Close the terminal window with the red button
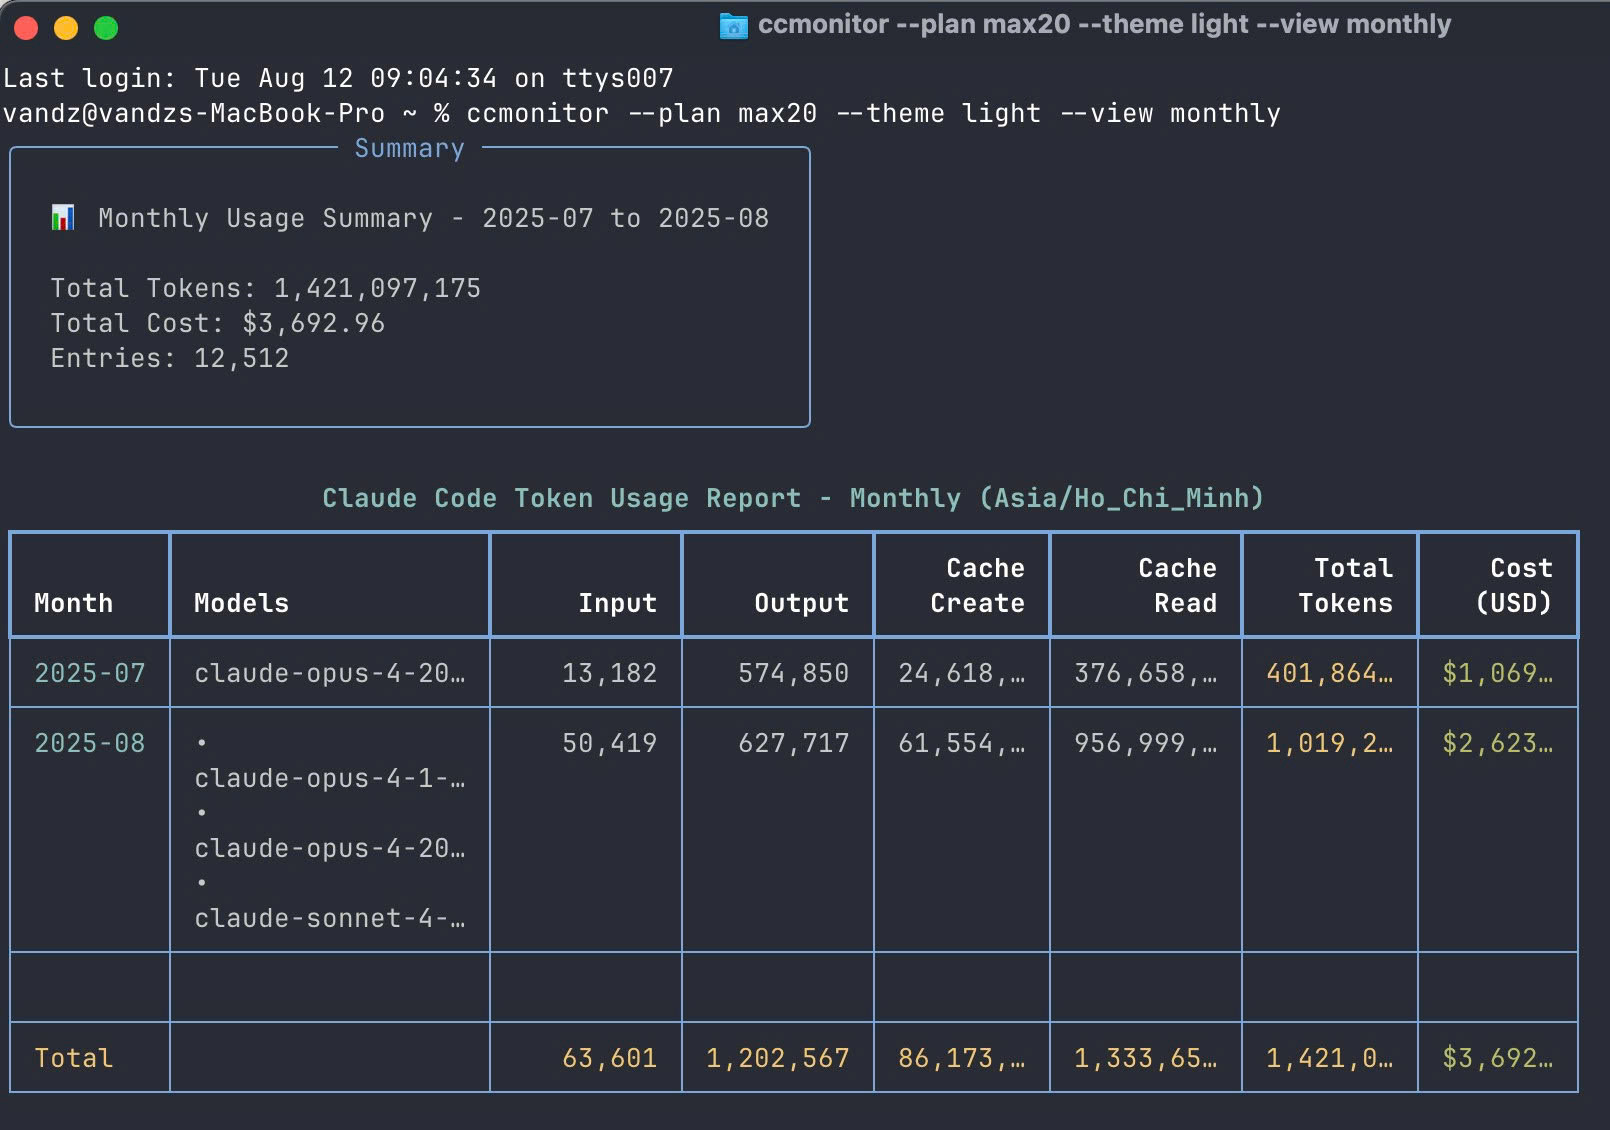Screen dimensions: 1610x1130 click(26, 28)
